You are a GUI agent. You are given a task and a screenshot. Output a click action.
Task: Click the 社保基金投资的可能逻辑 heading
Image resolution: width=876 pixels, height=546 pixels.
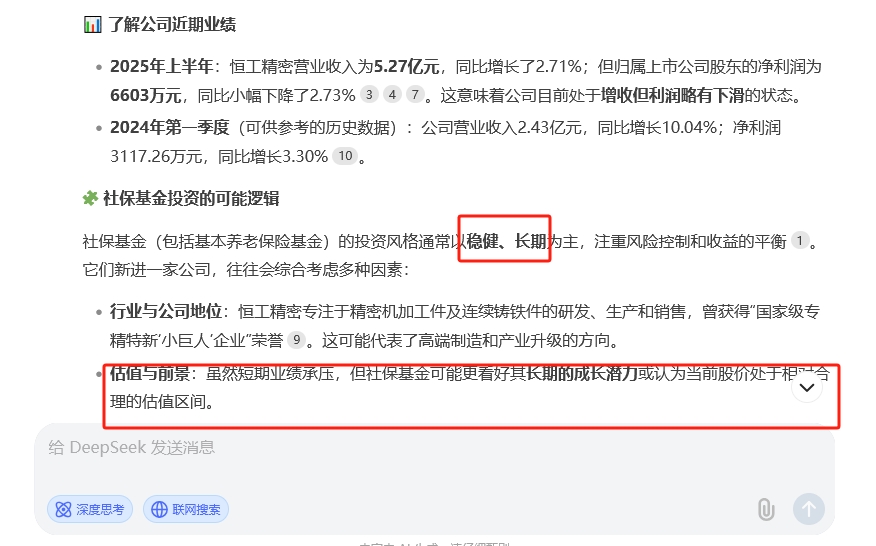pos(191,198)
